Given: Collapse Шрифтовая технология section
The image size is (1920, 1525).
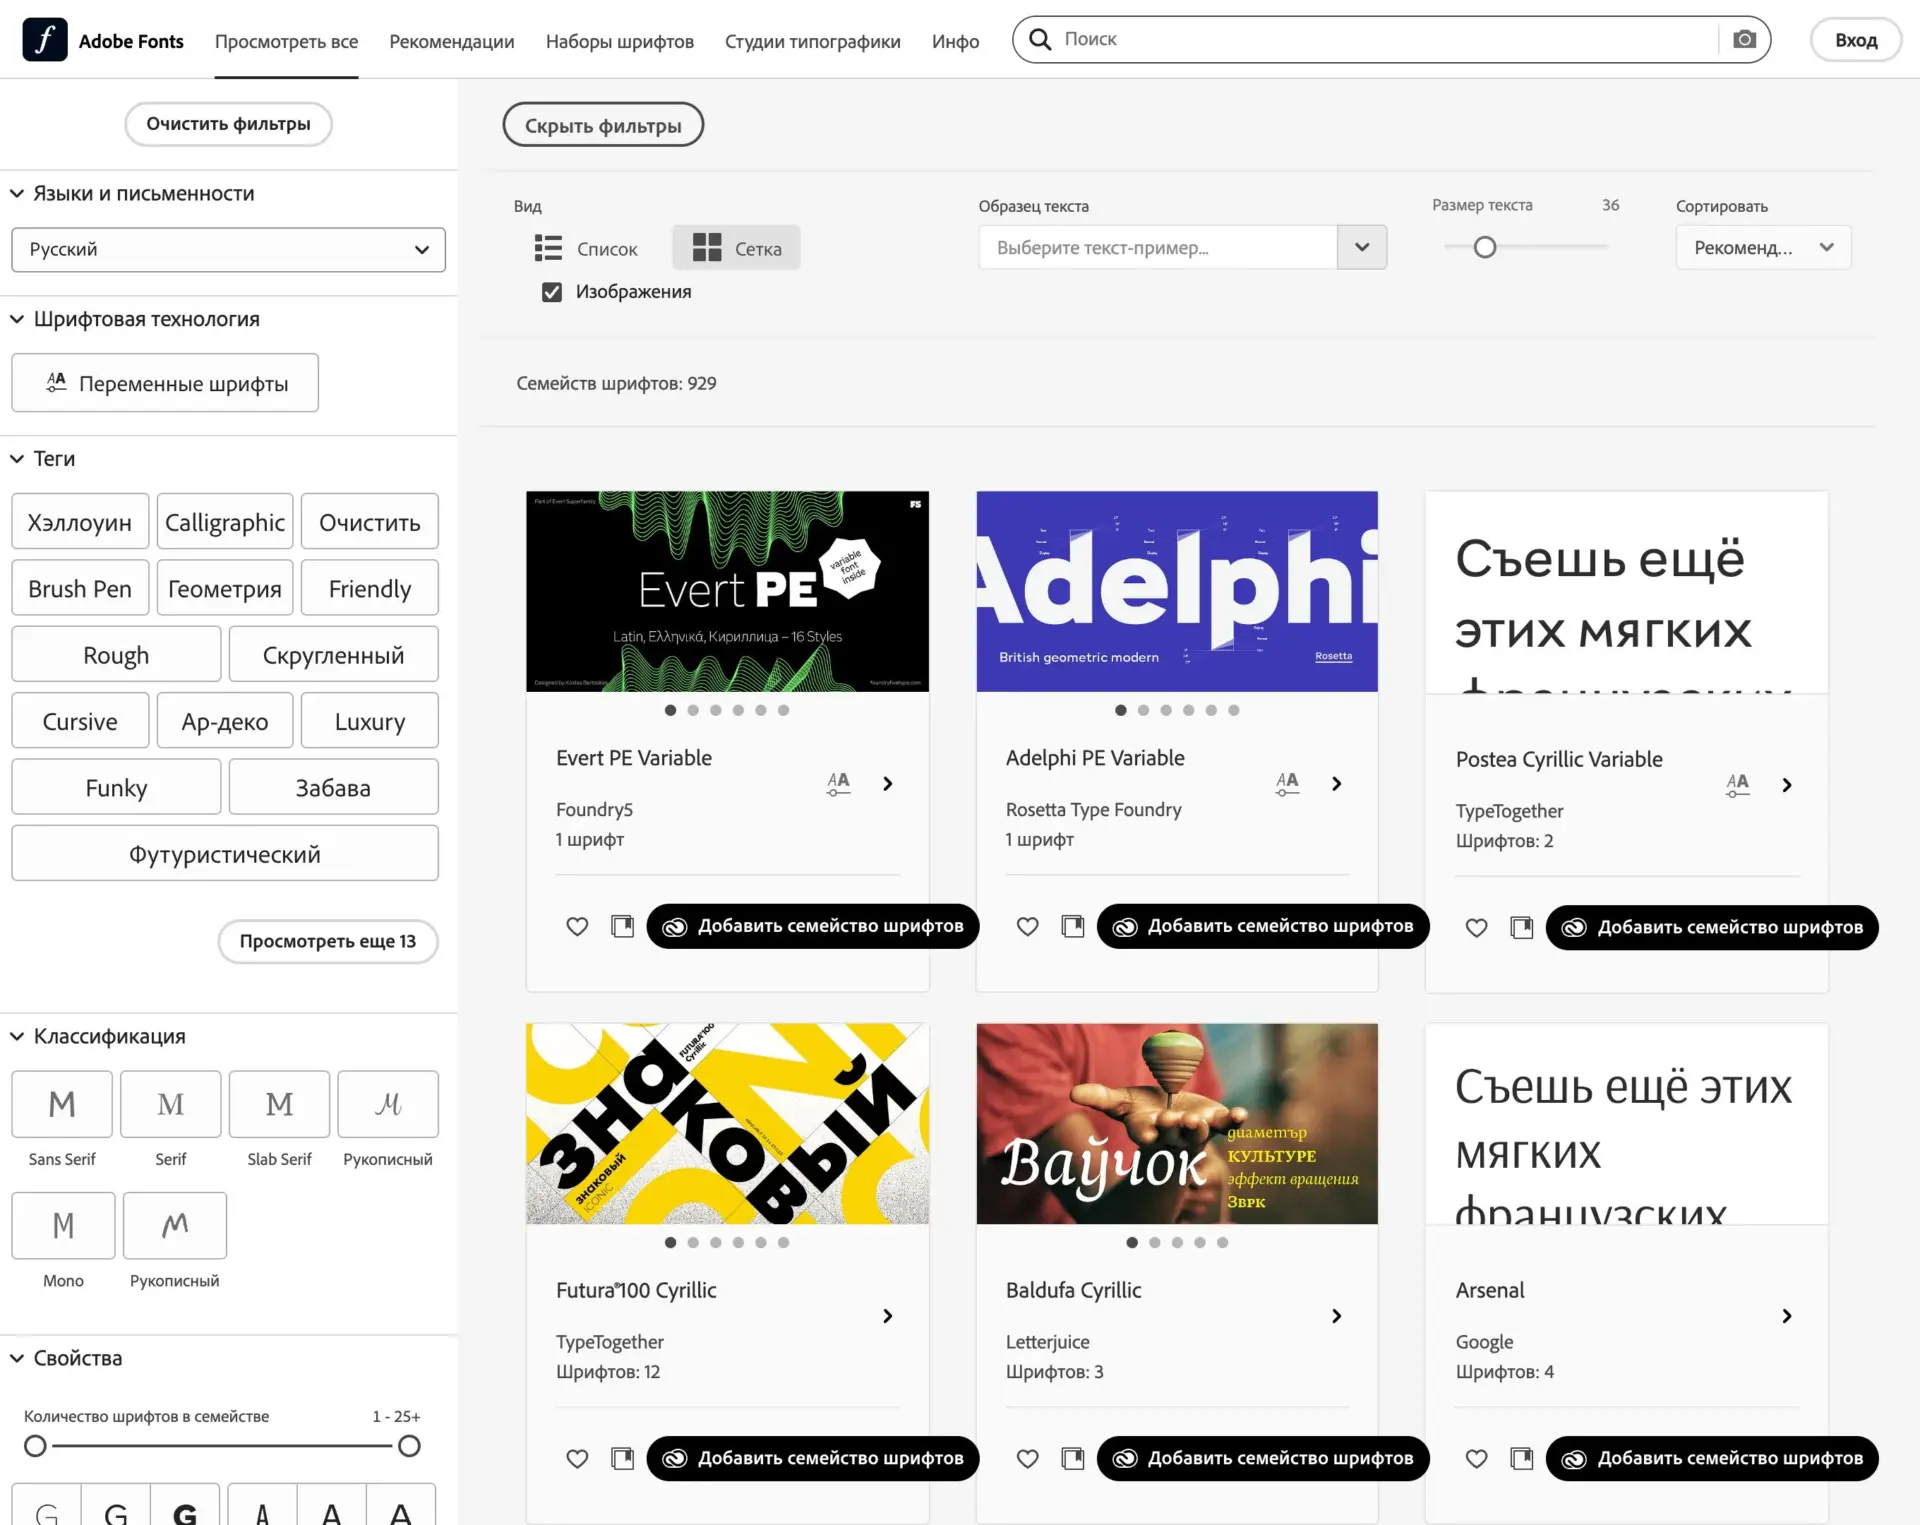Looking at the screenshot, I should click(x=17, y=319).
